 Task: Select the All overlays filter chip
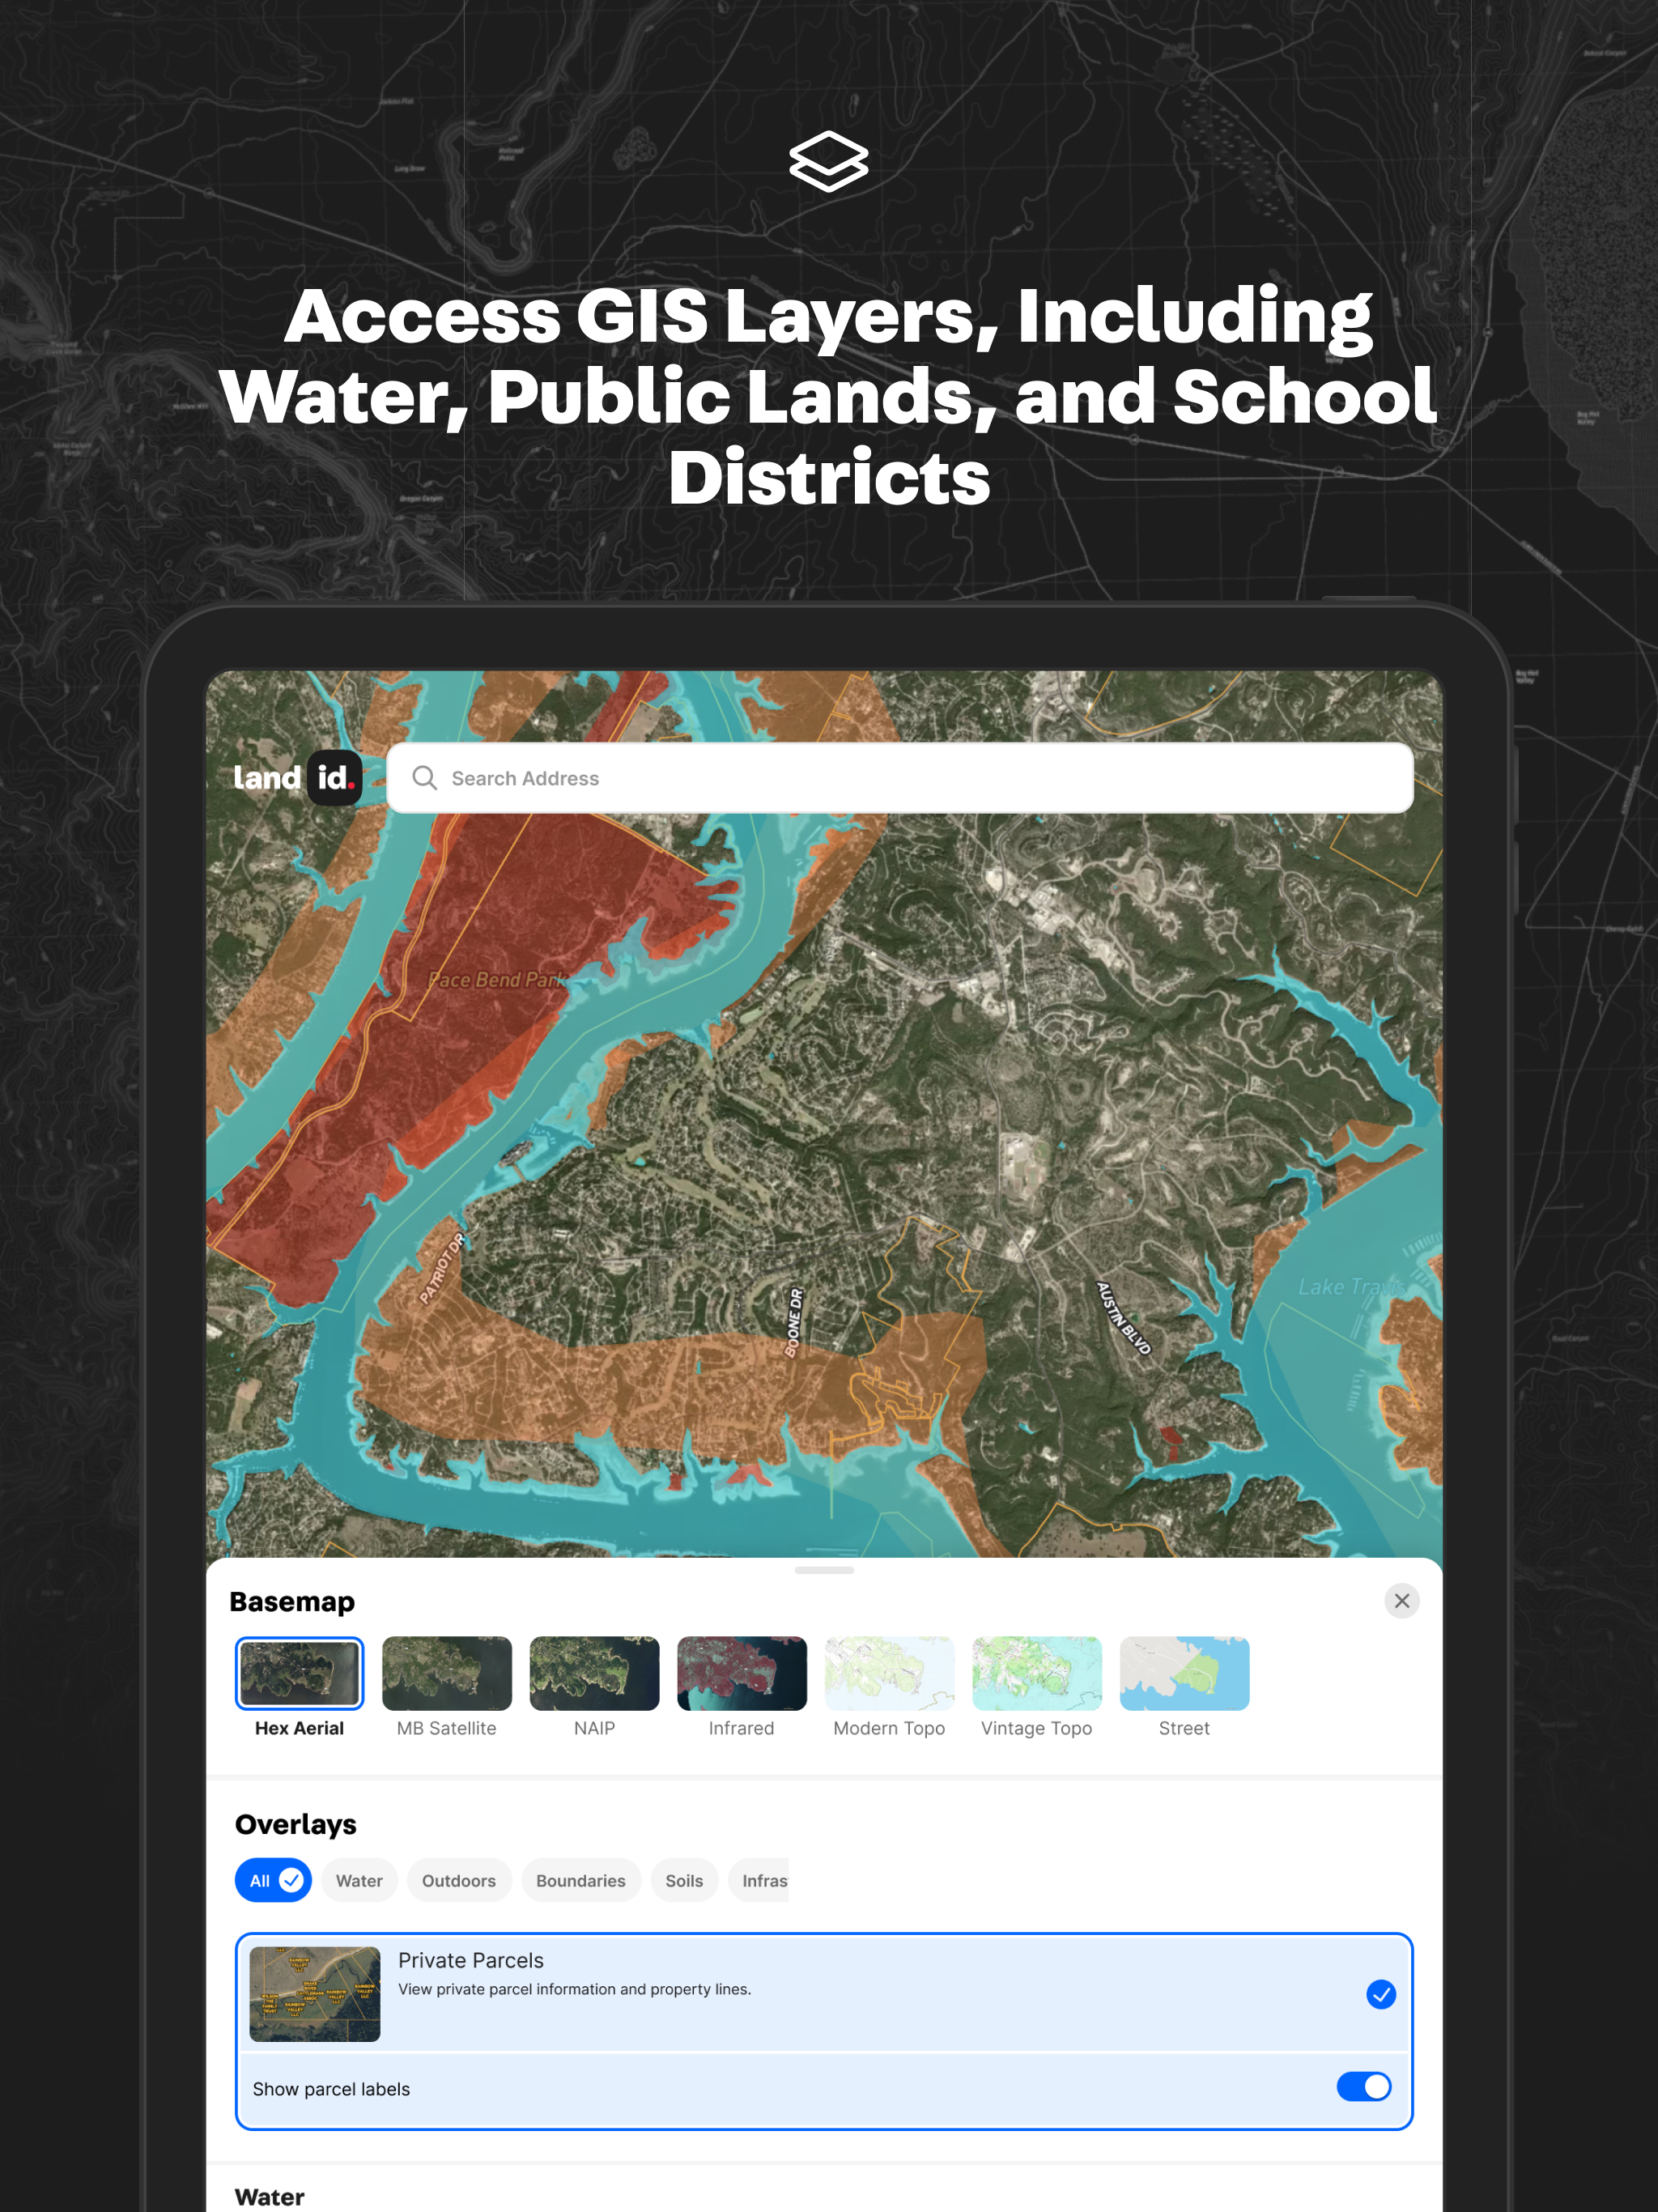273,1881
